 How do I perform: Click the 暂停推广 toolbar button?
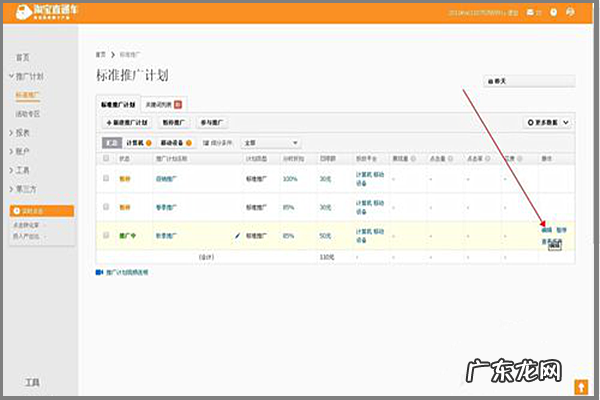173,122
